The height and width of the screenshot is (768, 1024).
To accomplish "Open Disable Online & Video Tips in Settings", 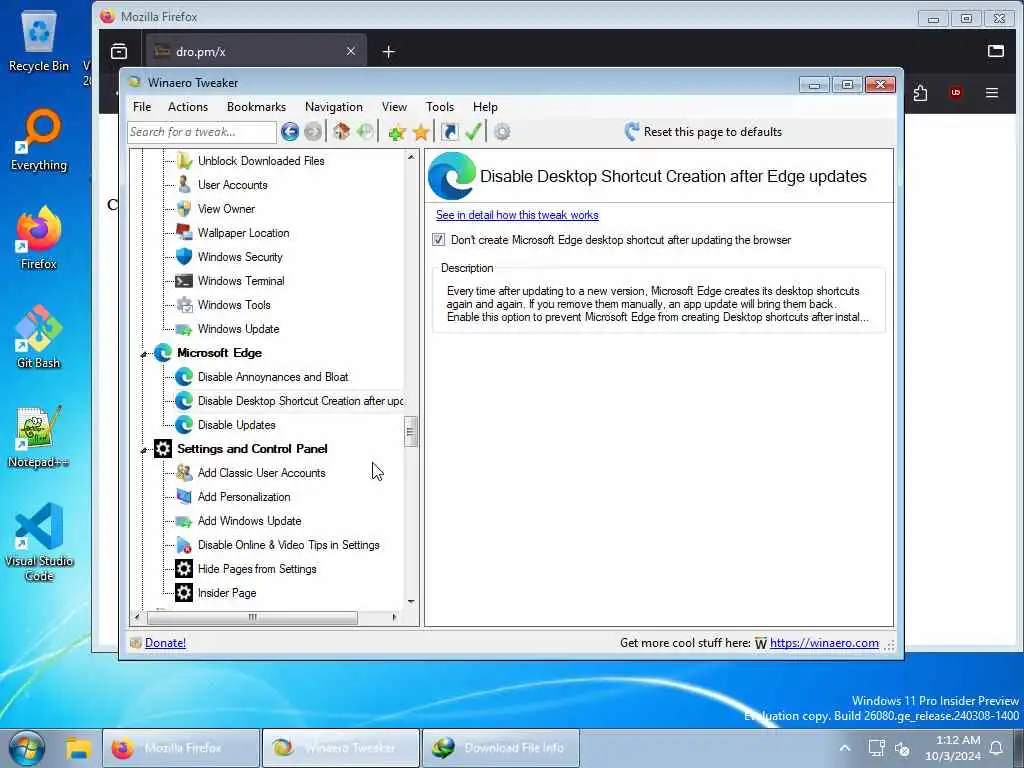I will 288,545.
